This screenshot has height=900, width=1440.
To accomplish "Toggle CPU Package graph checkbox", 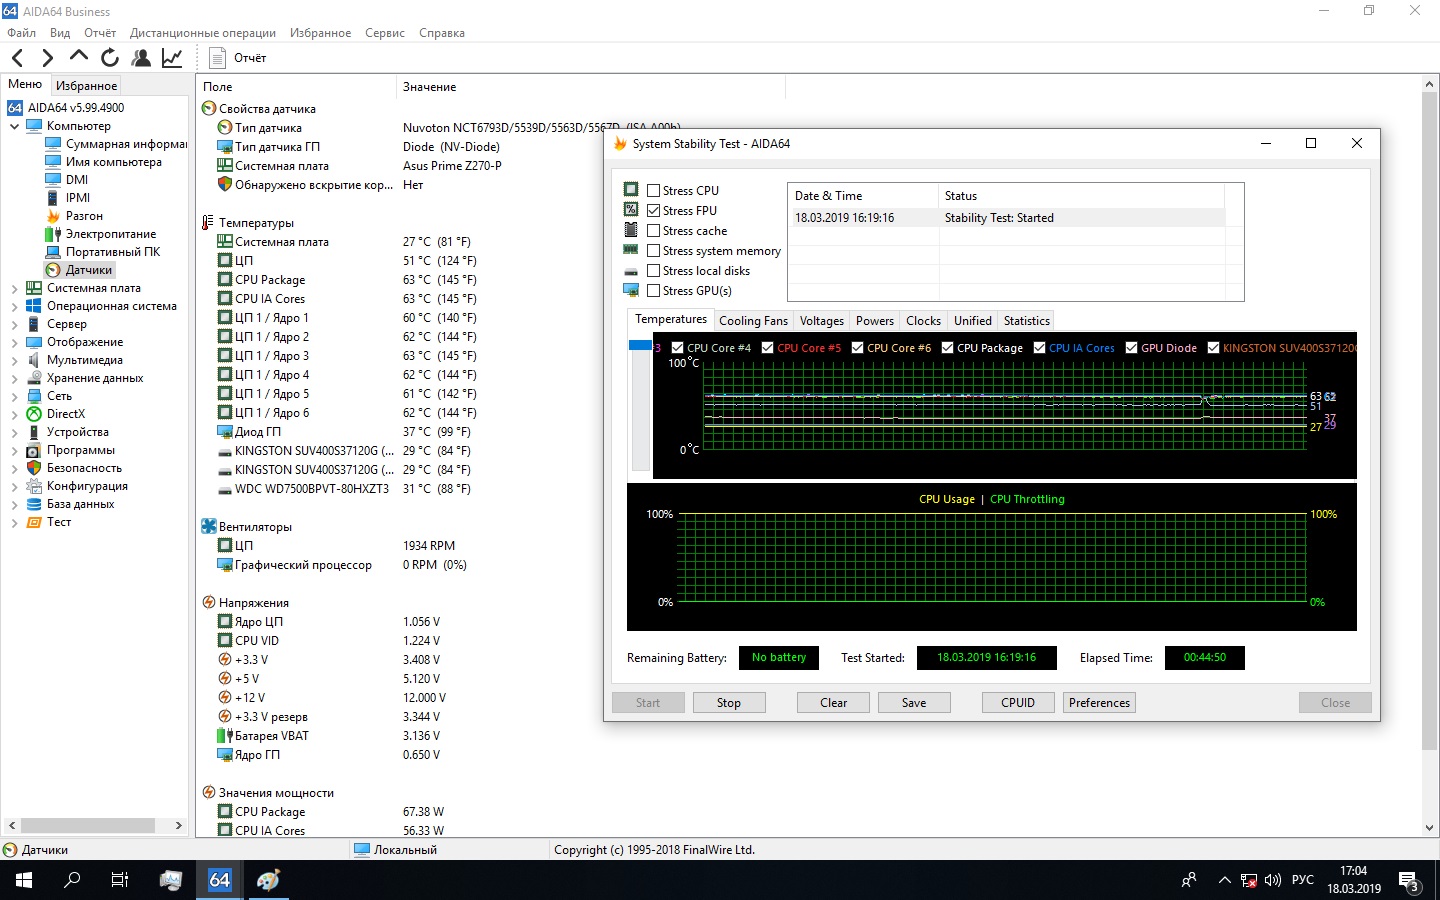I will pos(947,348).
